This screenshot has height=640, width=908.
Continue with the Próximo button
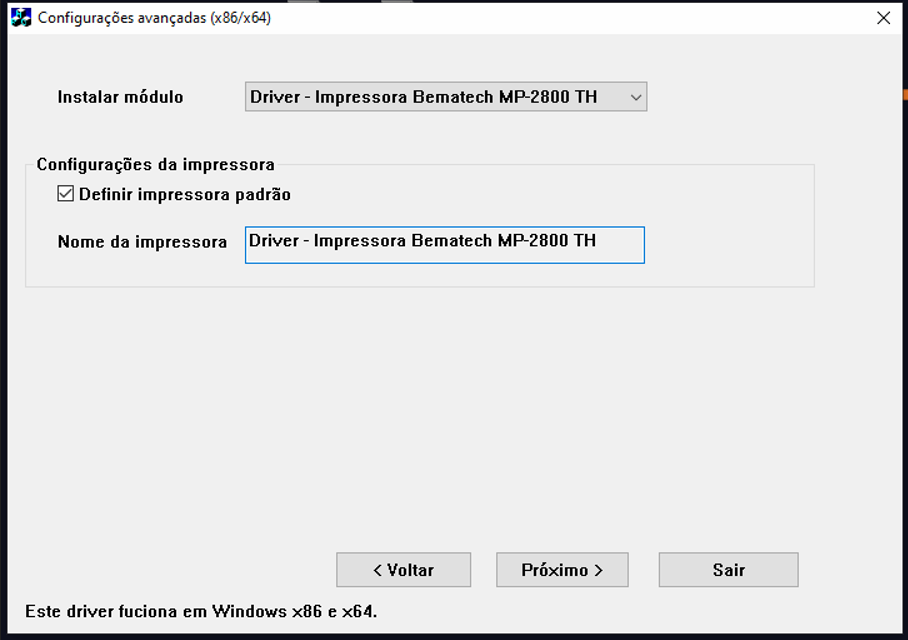click(x=562, y=570)
